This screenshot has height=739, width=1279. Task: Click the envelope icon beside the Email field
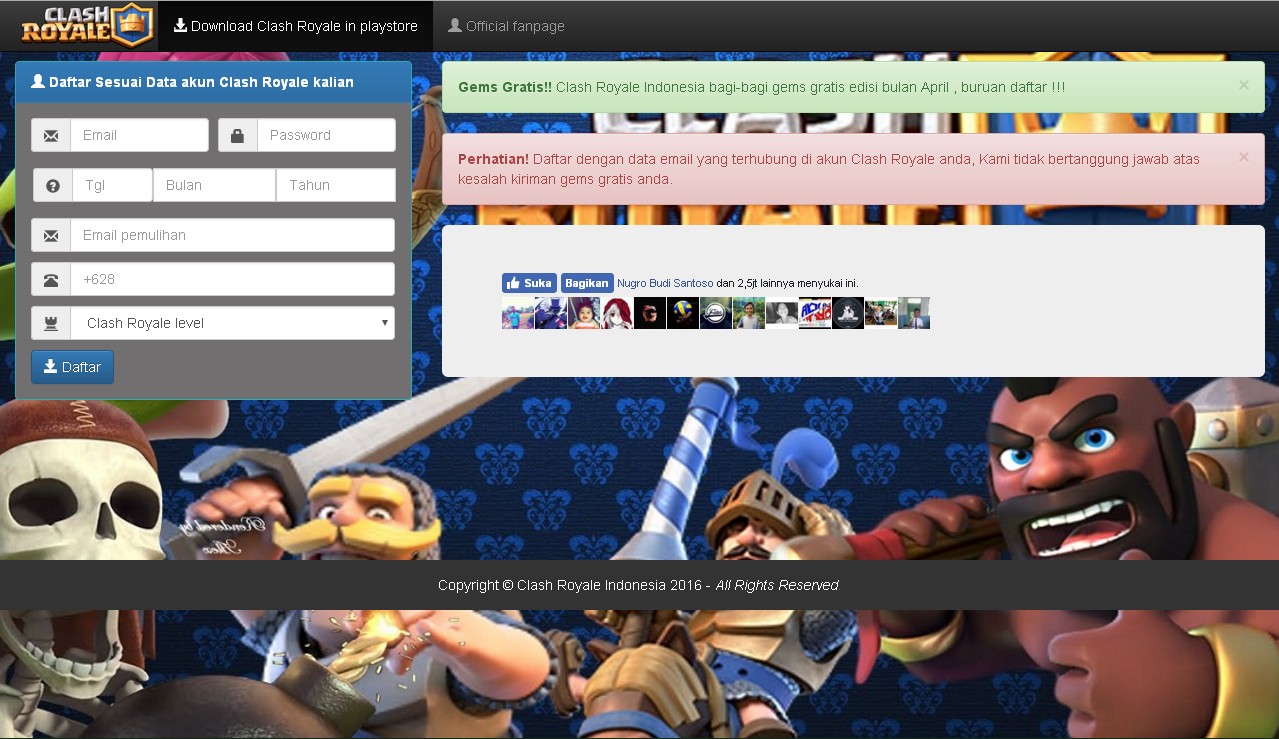pos(51,135)
